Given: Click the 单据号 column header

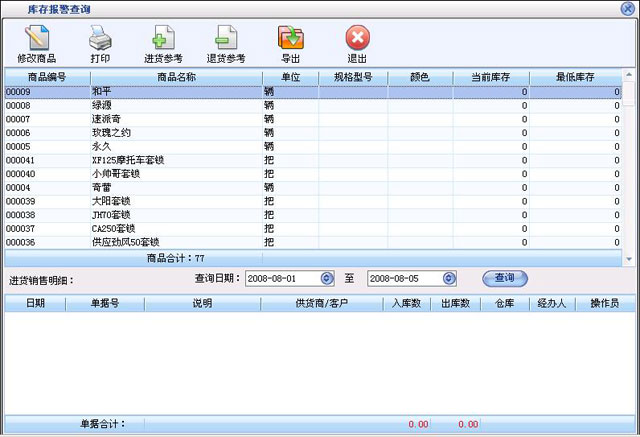Looking at the screenshot, I should pyautogui.click(x=105, y=303).
